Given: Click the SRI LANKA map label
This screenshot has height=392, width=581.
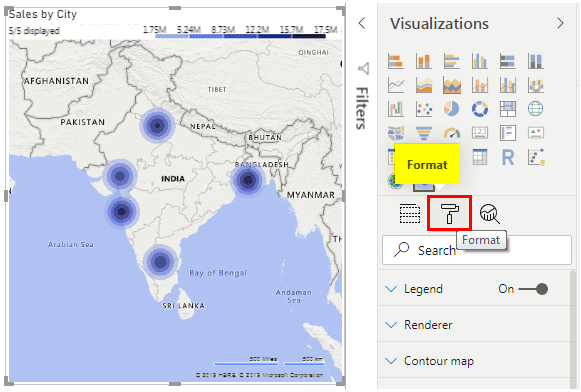Looking at the screenshot, I should 183,306.
